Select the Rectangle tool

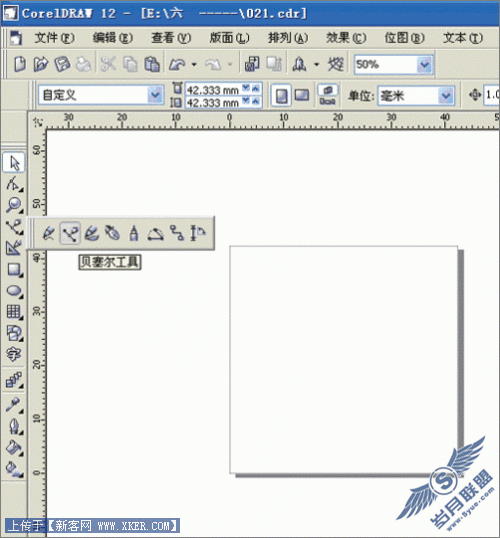click(x=14, y=270)
